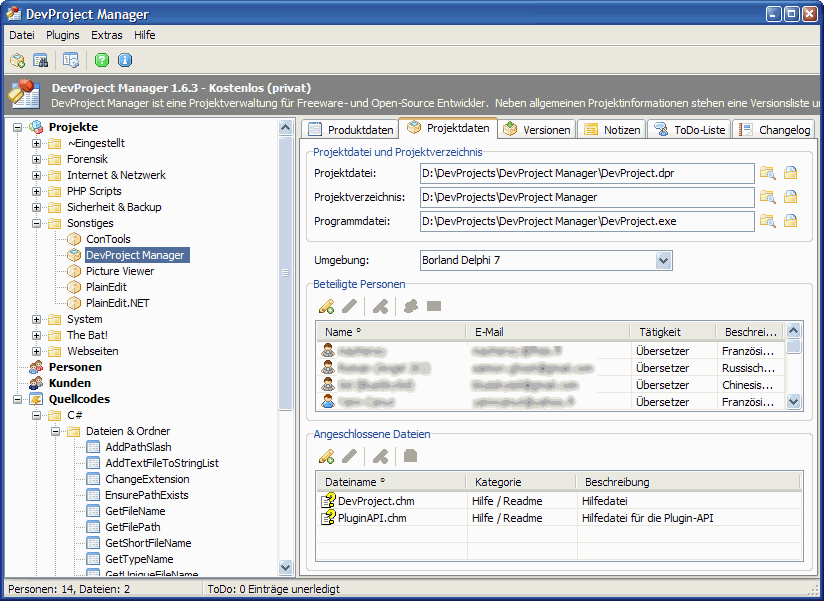
Task: Open the Umgebung dropdown
Action: (x=663, y=260)
